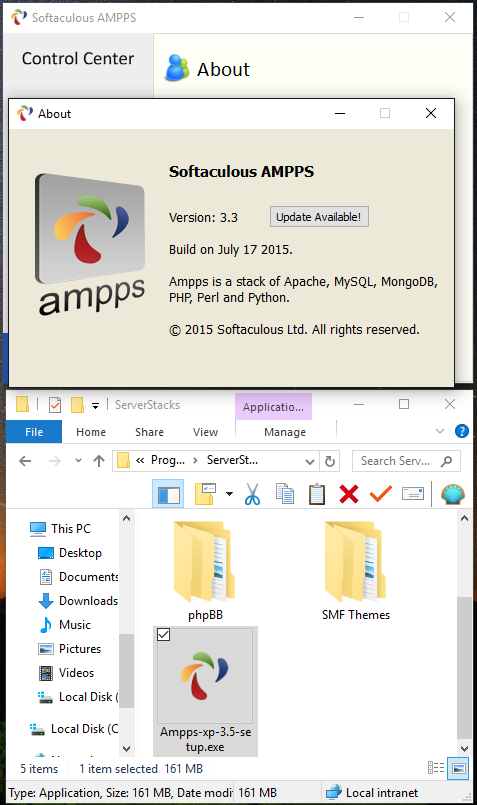Open the folder views dropdown arrow
Viewport: 477px width, 805px height.
point(229,494)
